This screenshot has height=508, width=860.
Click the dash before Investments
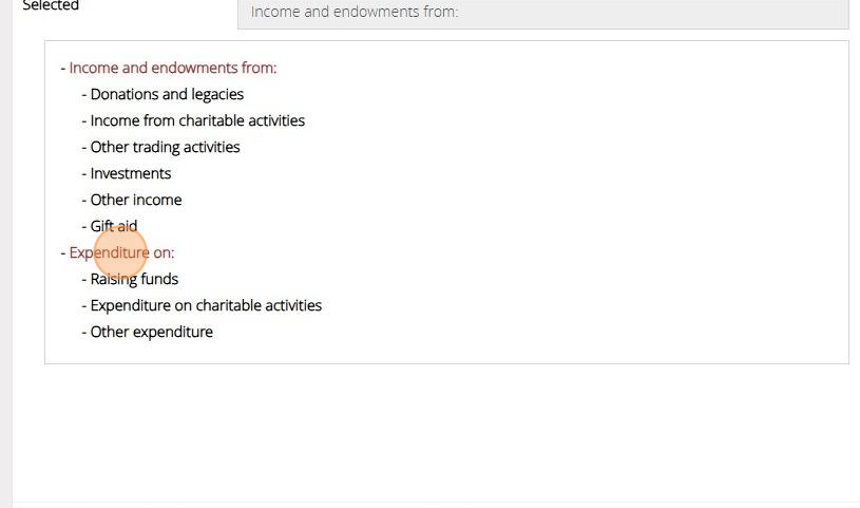click(84, 173)
